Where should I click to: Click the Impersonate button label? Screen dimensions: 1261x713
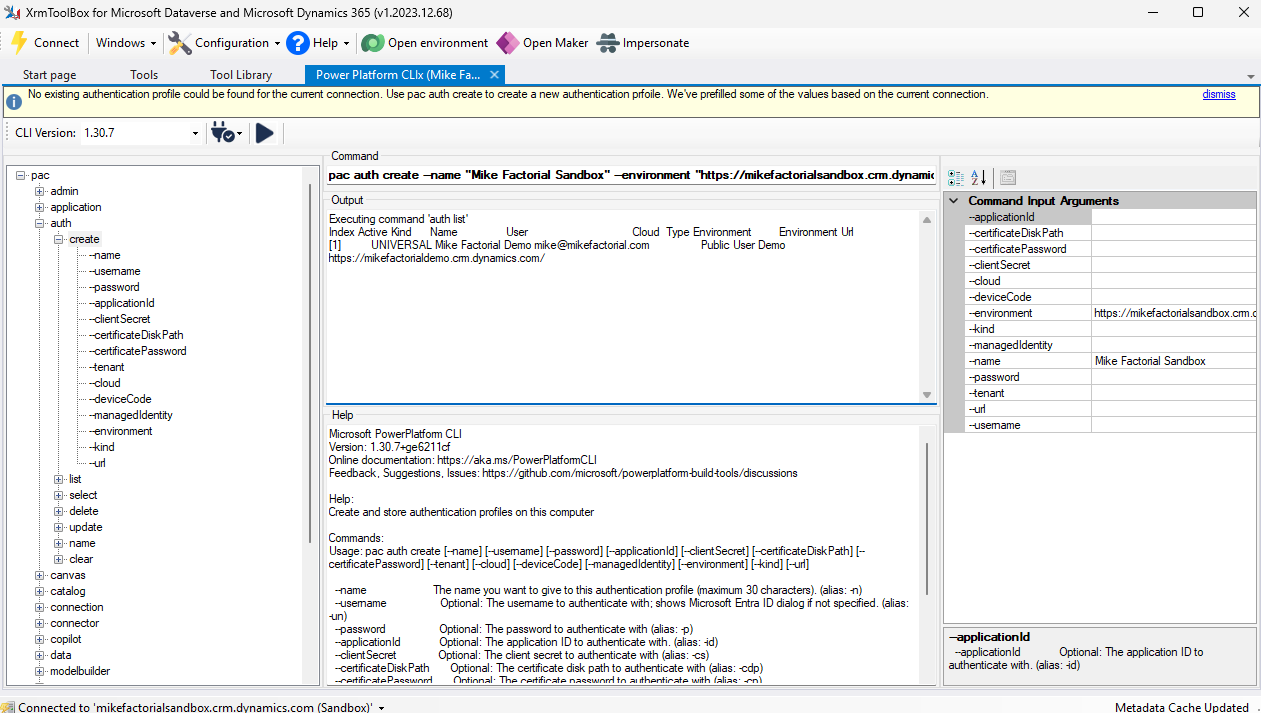coord(656,43)
